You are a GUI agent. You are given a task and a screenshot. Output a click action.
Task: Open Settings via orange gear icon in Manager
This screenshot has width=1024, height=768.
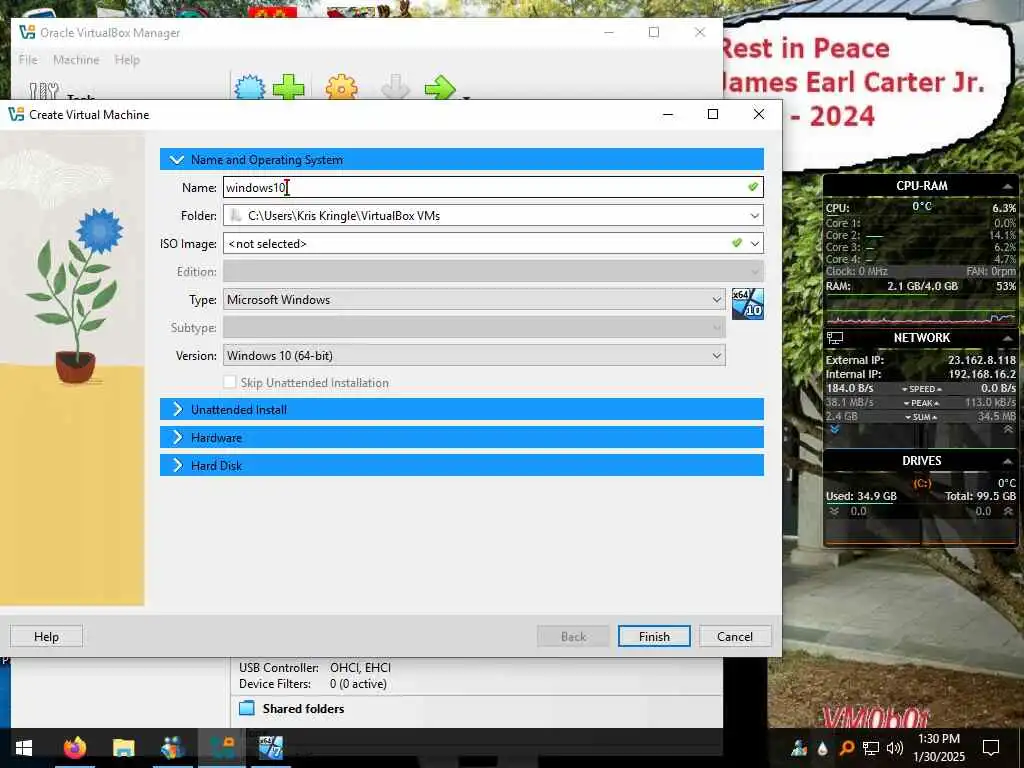coord(342,87)
